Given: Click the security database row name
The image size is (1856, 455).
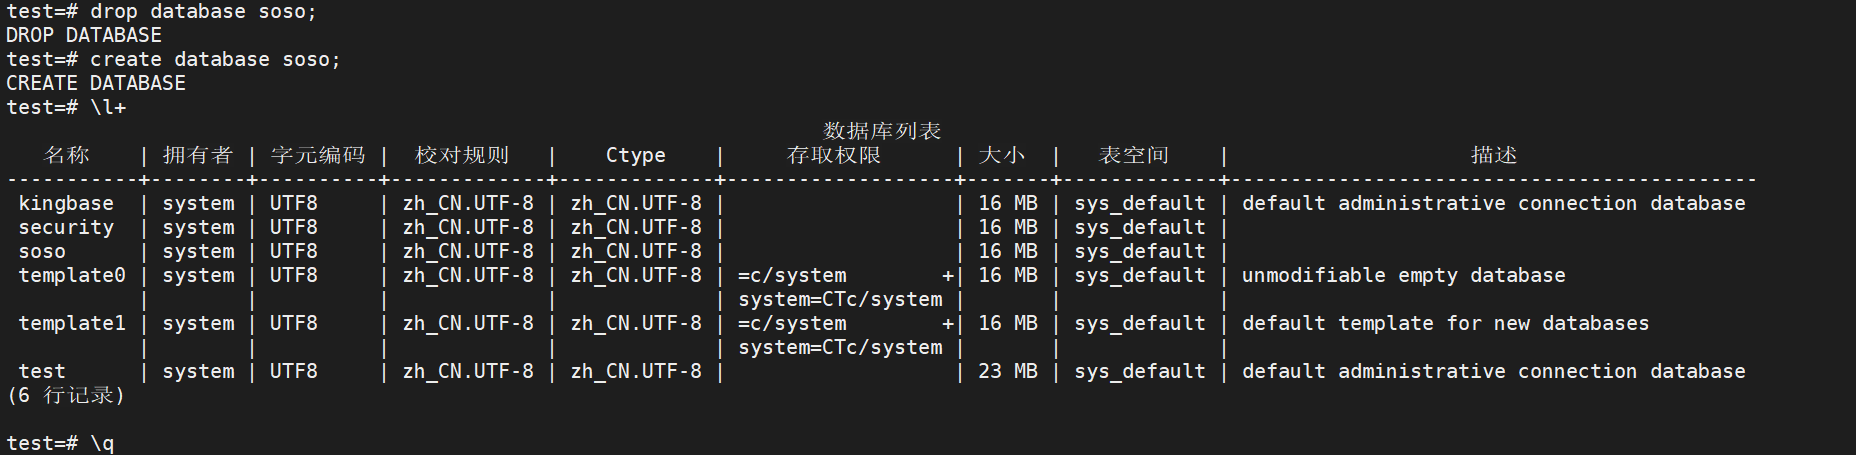Looking at the screenshot, I should click(x=66, y=227).
